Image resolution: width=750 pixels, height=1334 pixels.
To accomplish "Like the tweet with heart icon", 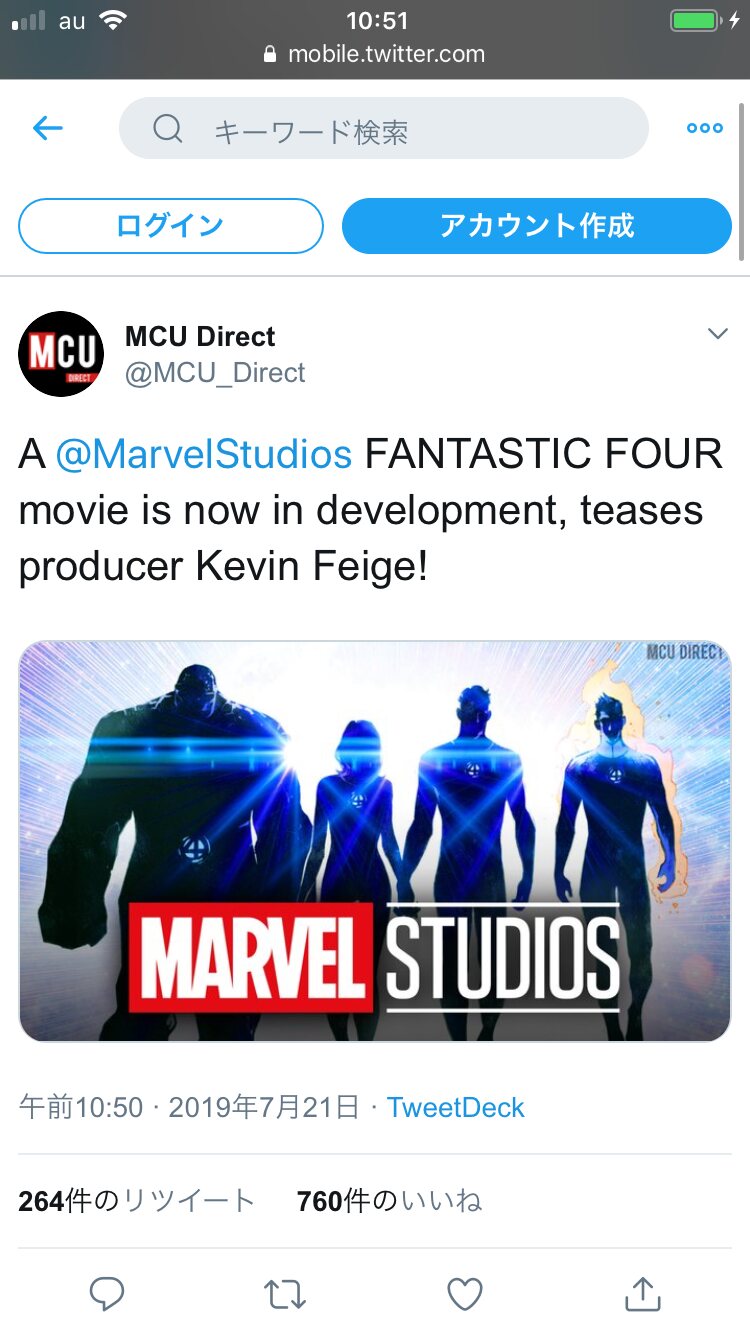I will tap(465, 1294).
